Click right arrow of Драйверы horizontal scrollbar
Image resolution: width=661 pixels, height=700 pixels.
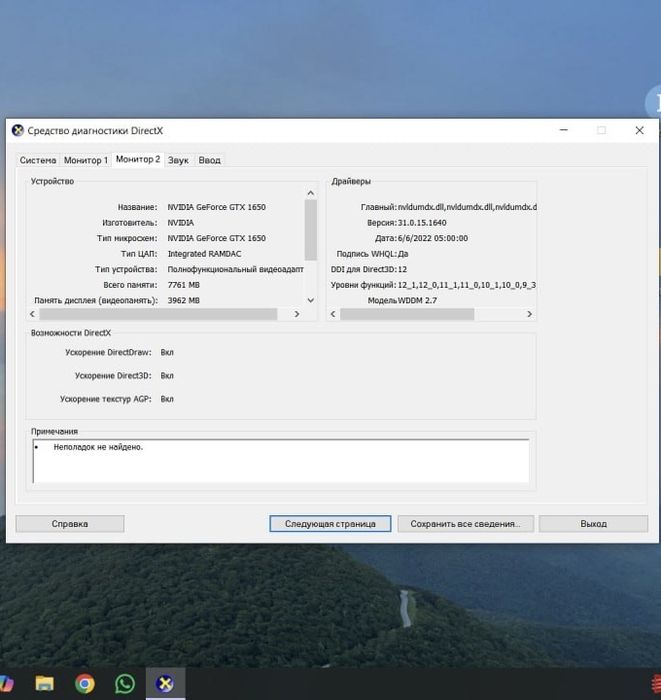click(x=529, y=314)
